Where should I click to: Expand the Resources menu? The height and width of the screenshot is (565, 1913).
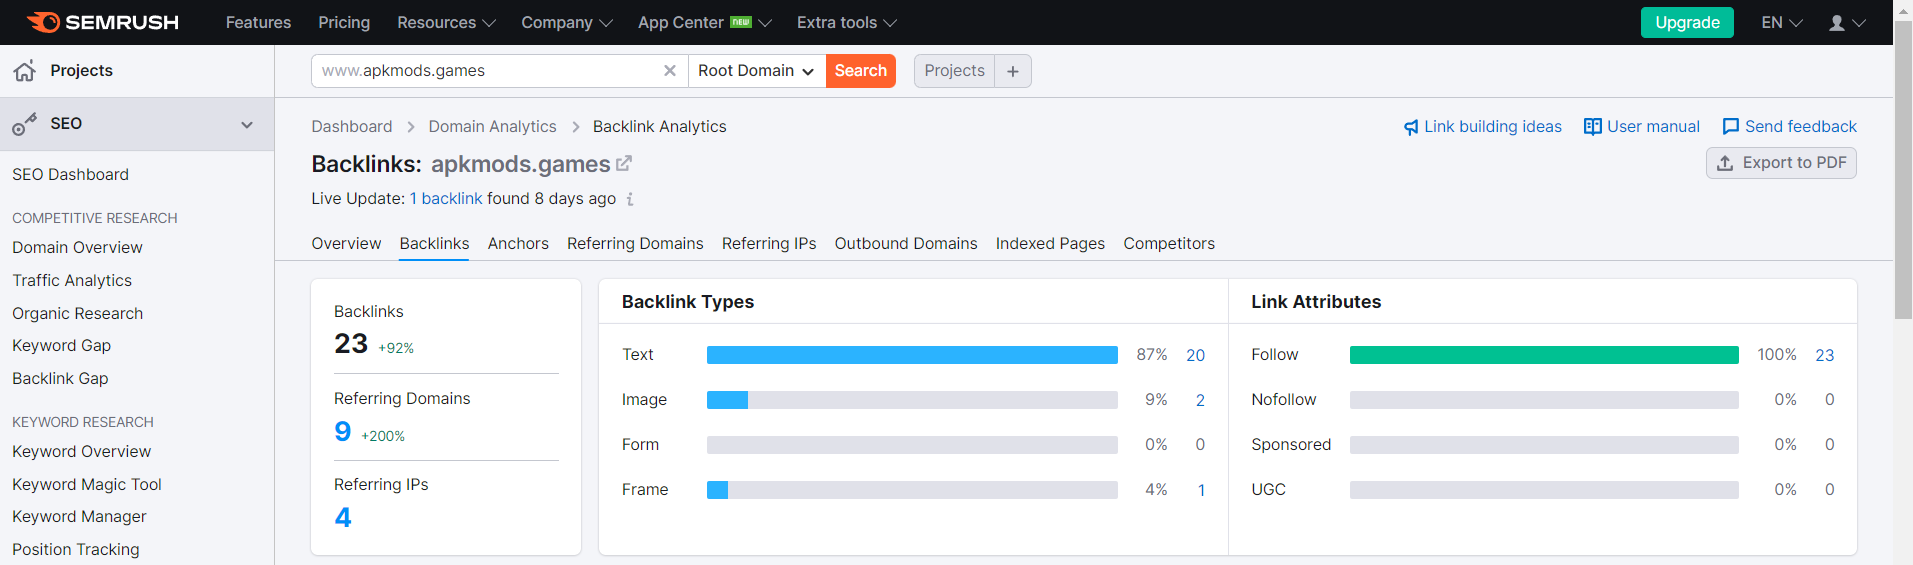446,22
